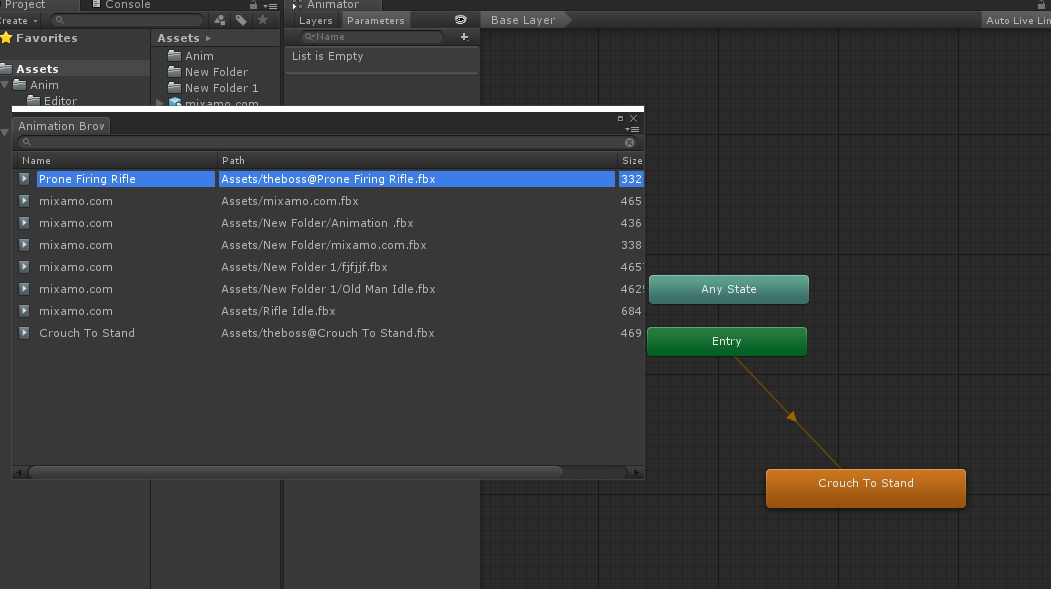
Task: Click play icon for fjfjjf.fbx row
Action: point(24,267)
